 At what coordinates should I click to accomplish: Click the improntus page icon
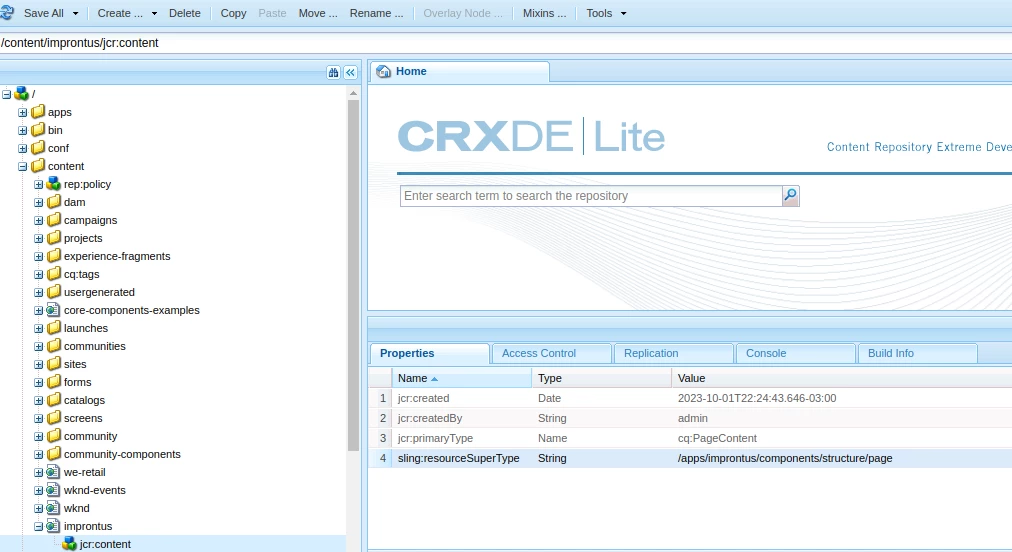point(54,526)
